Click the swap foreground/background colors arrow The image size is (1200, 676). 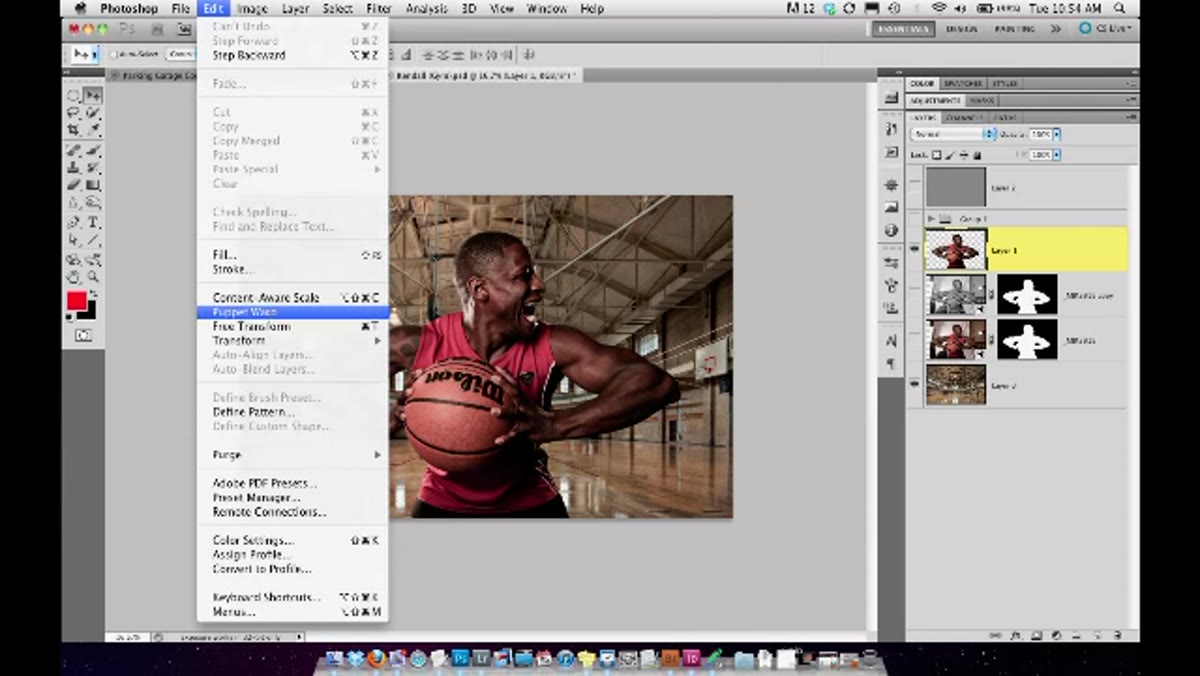click(x=93, y=294)
